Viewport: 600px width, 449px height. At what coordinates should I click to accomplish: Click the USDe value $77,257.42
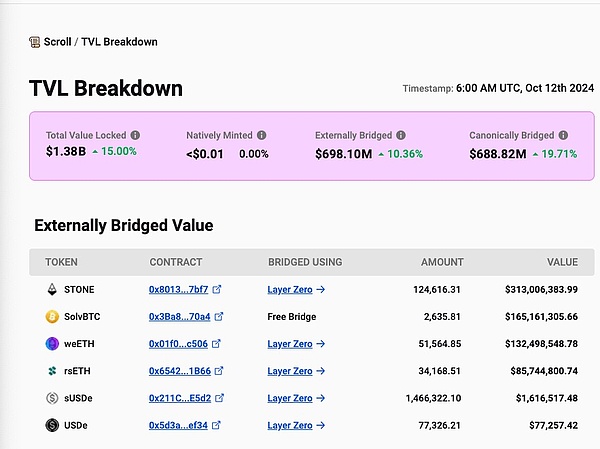coord(553,425)
